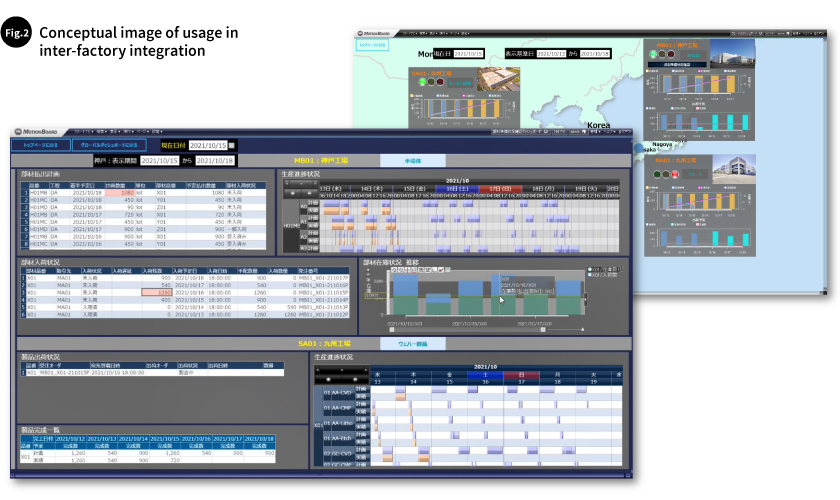Click the teal button on SA01 map card
This screenshot has height=500, width=840.
click(x=460, y=83)
